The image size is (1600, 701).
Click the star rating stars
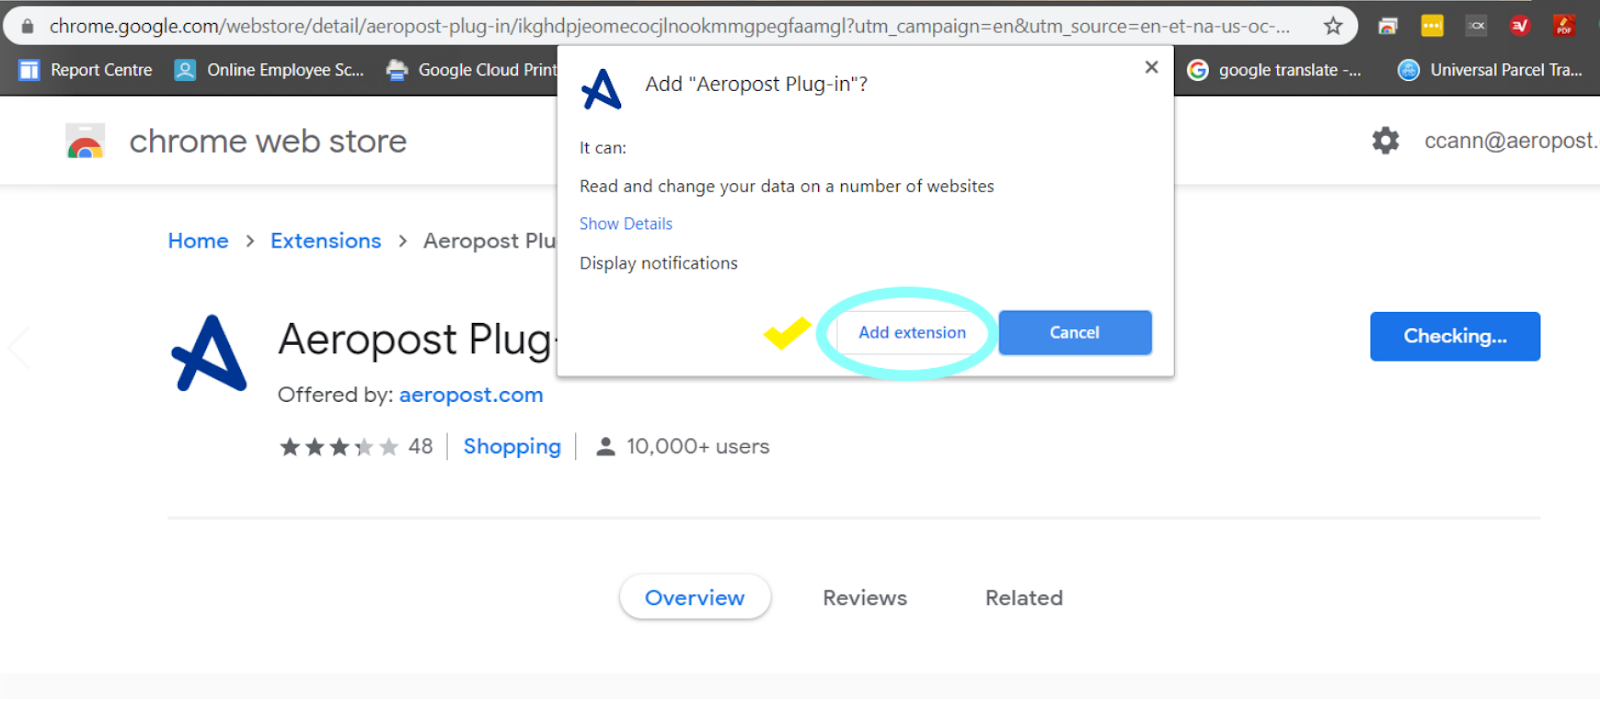pos(339,447)
